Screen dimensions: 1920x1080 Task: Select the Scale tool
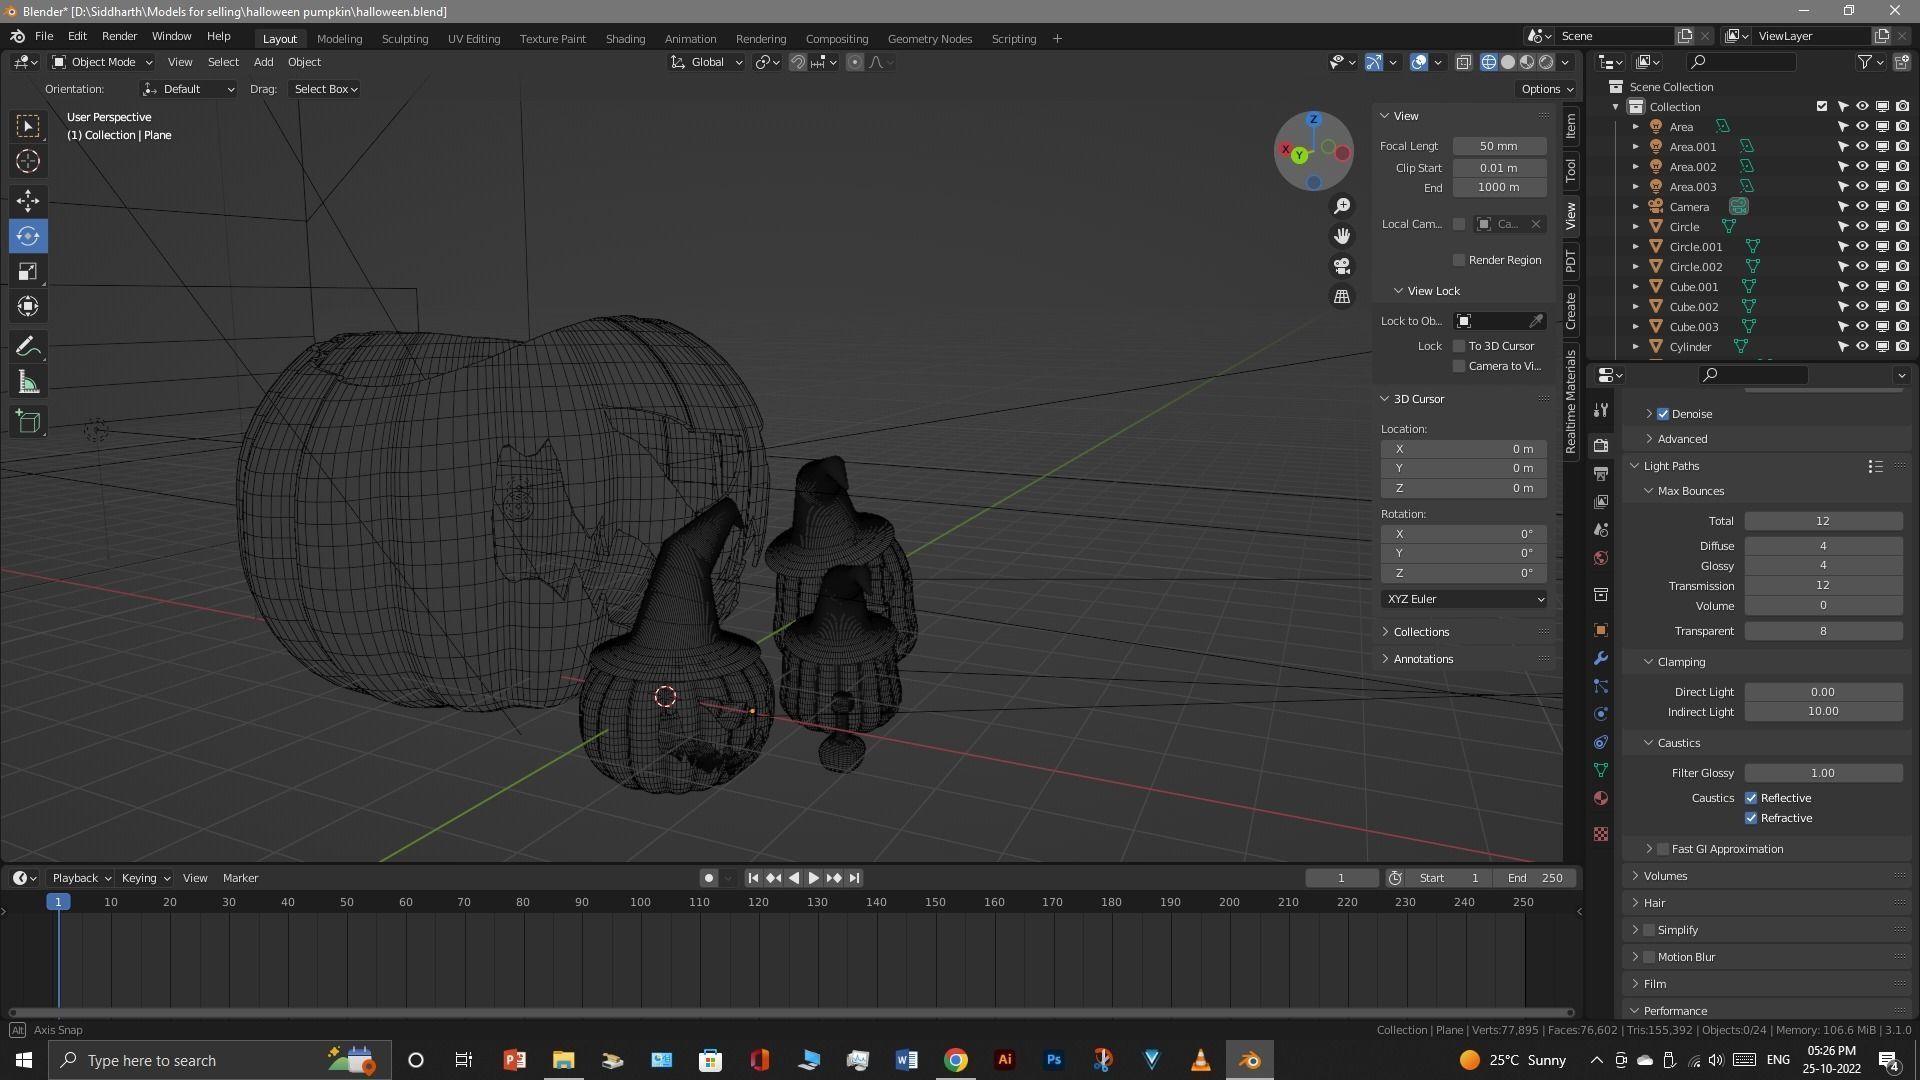coord(28,272)
